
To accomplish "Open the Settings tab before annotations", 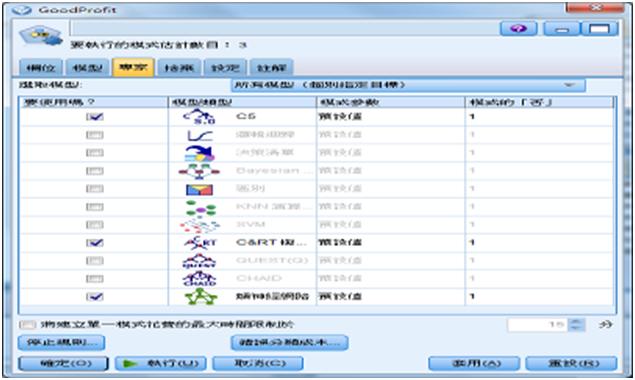I will pyautogui.click(x=226, y=68).
